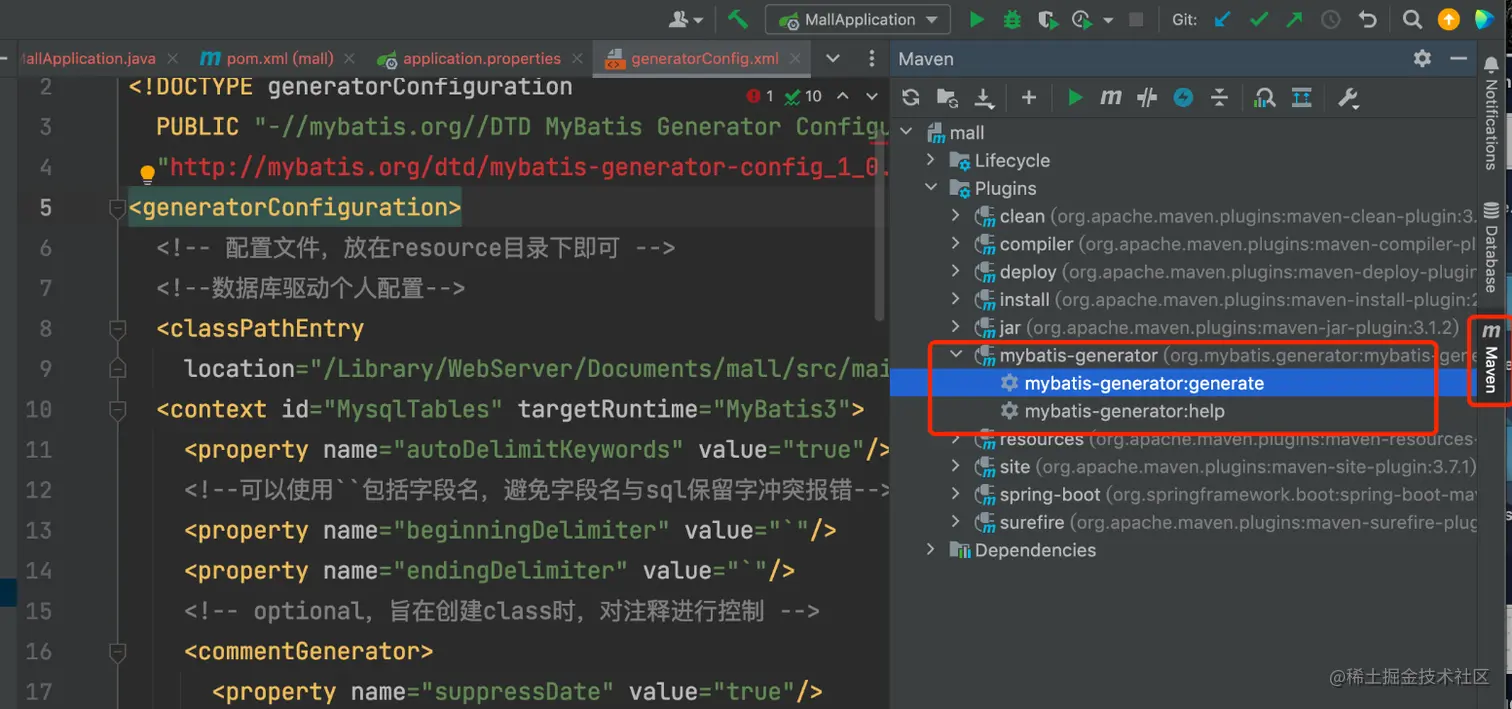Click Git Commit green checkmark
Screen dimensions: 1512x709
(1259, 19)
